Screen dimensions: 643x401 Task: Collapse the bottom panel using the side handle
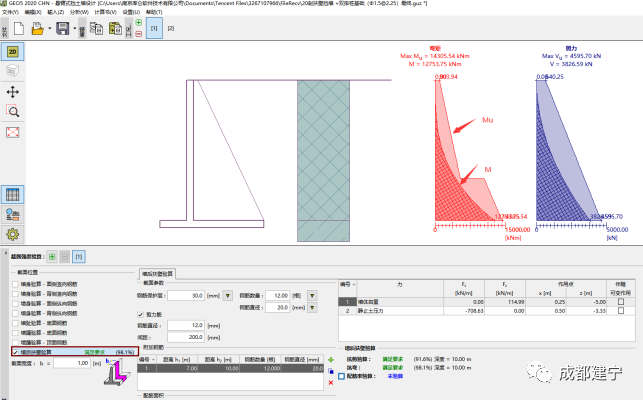click(x=5, y=253)
